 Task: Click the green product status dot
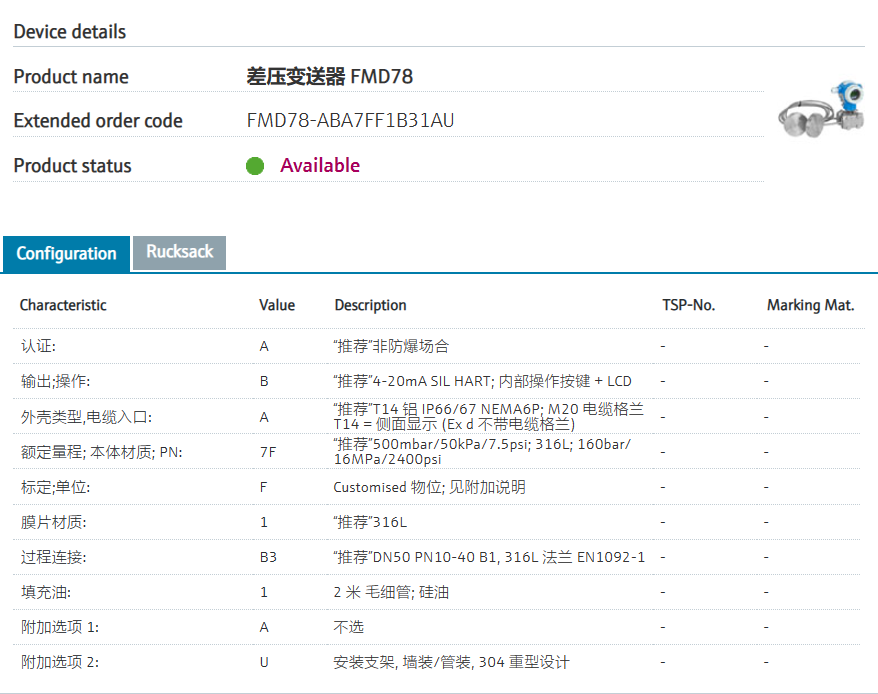click(x=255, y=166)
